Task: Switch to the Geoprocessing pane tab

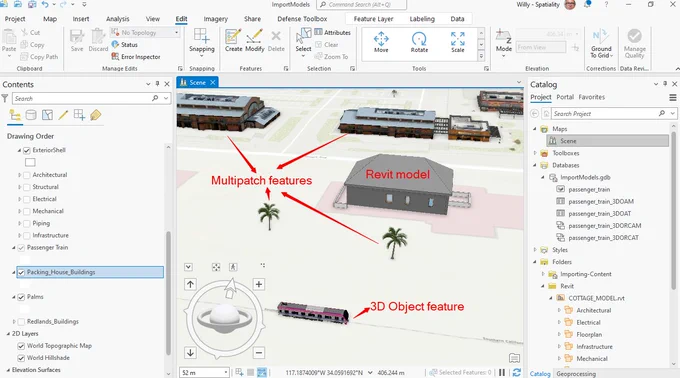Action: 576,374
